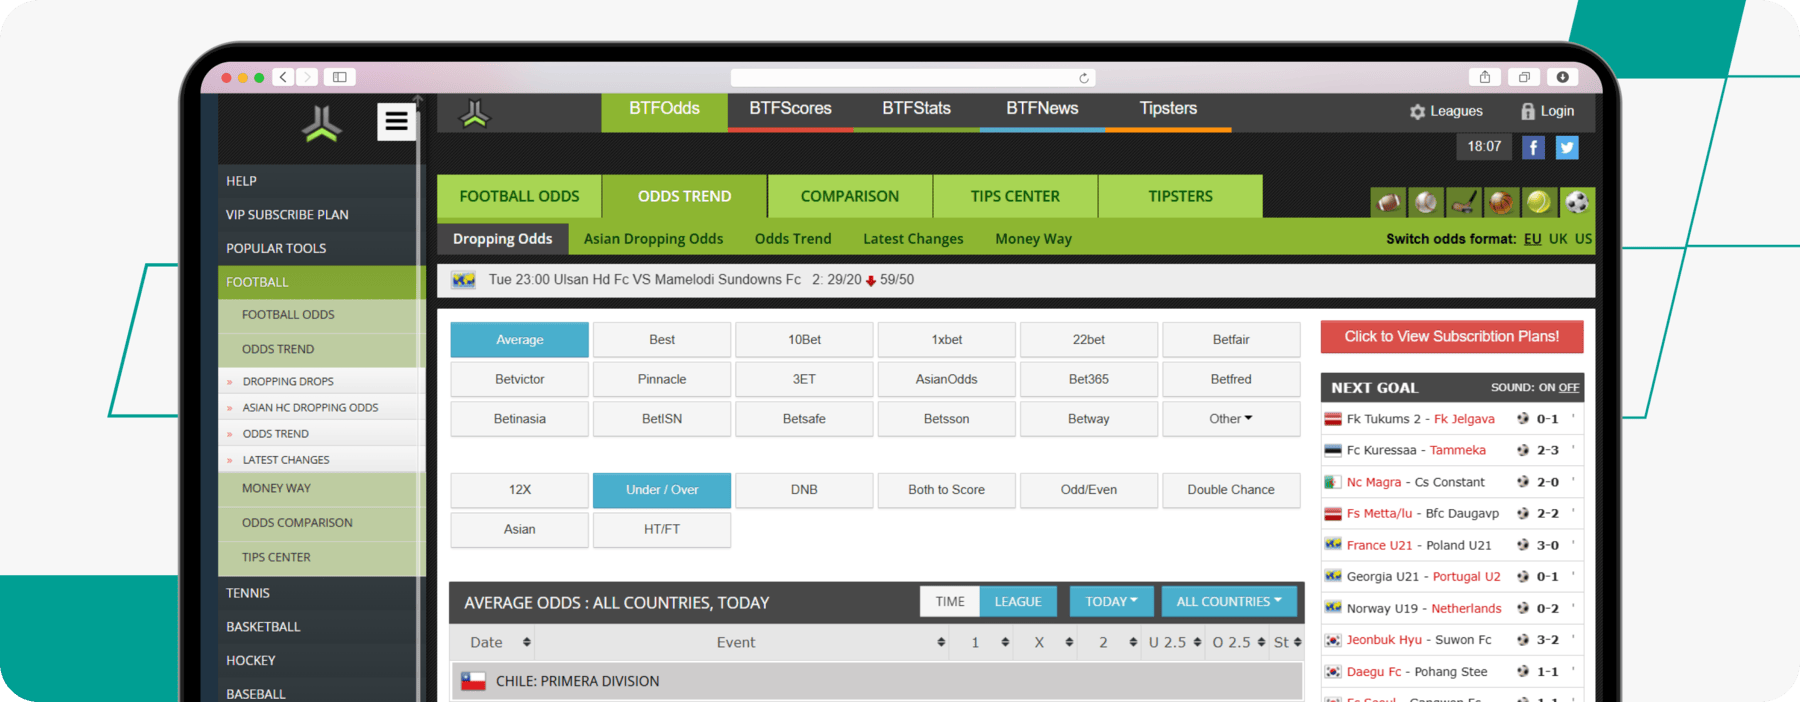
Task: Select Under / Over market type
Action: 662,490
